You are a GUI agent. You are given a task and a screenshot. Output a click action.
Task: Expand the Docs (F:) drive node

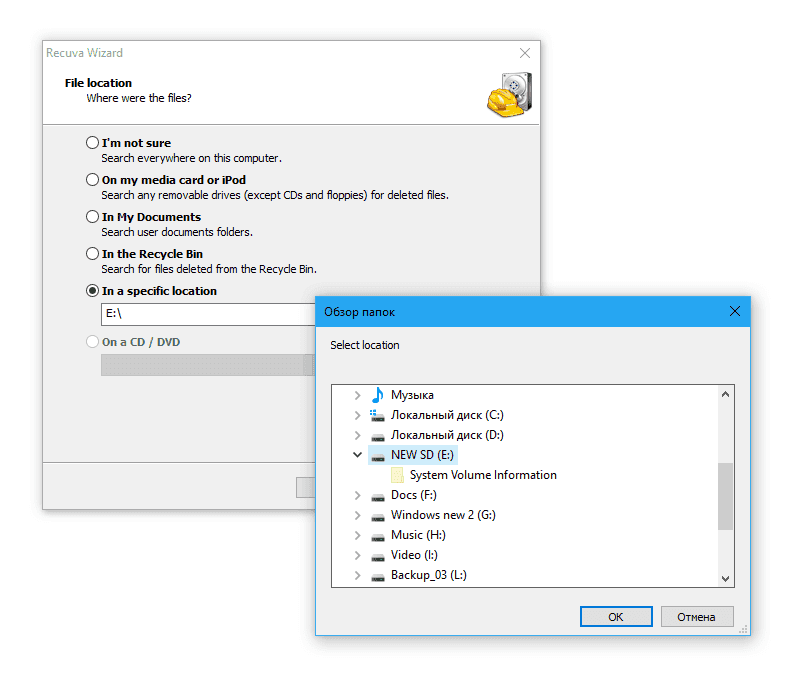point(357,496)
